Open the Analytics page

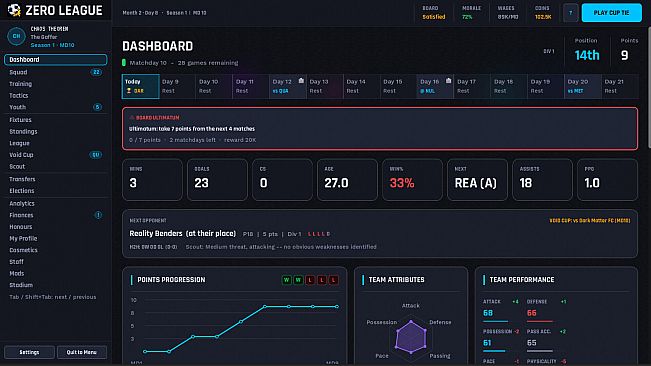coord(56,204)
